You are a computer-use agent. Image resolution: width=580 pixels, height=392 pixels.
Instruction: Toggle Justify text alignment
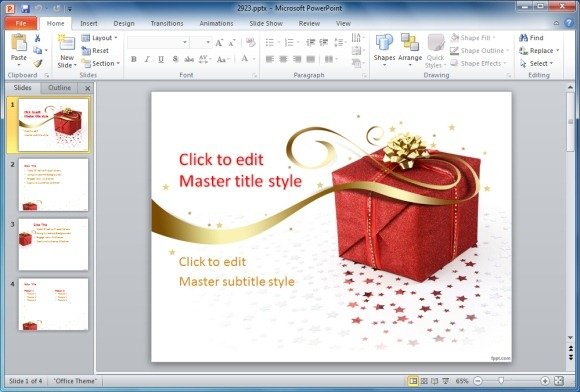(x=311, y=59)
